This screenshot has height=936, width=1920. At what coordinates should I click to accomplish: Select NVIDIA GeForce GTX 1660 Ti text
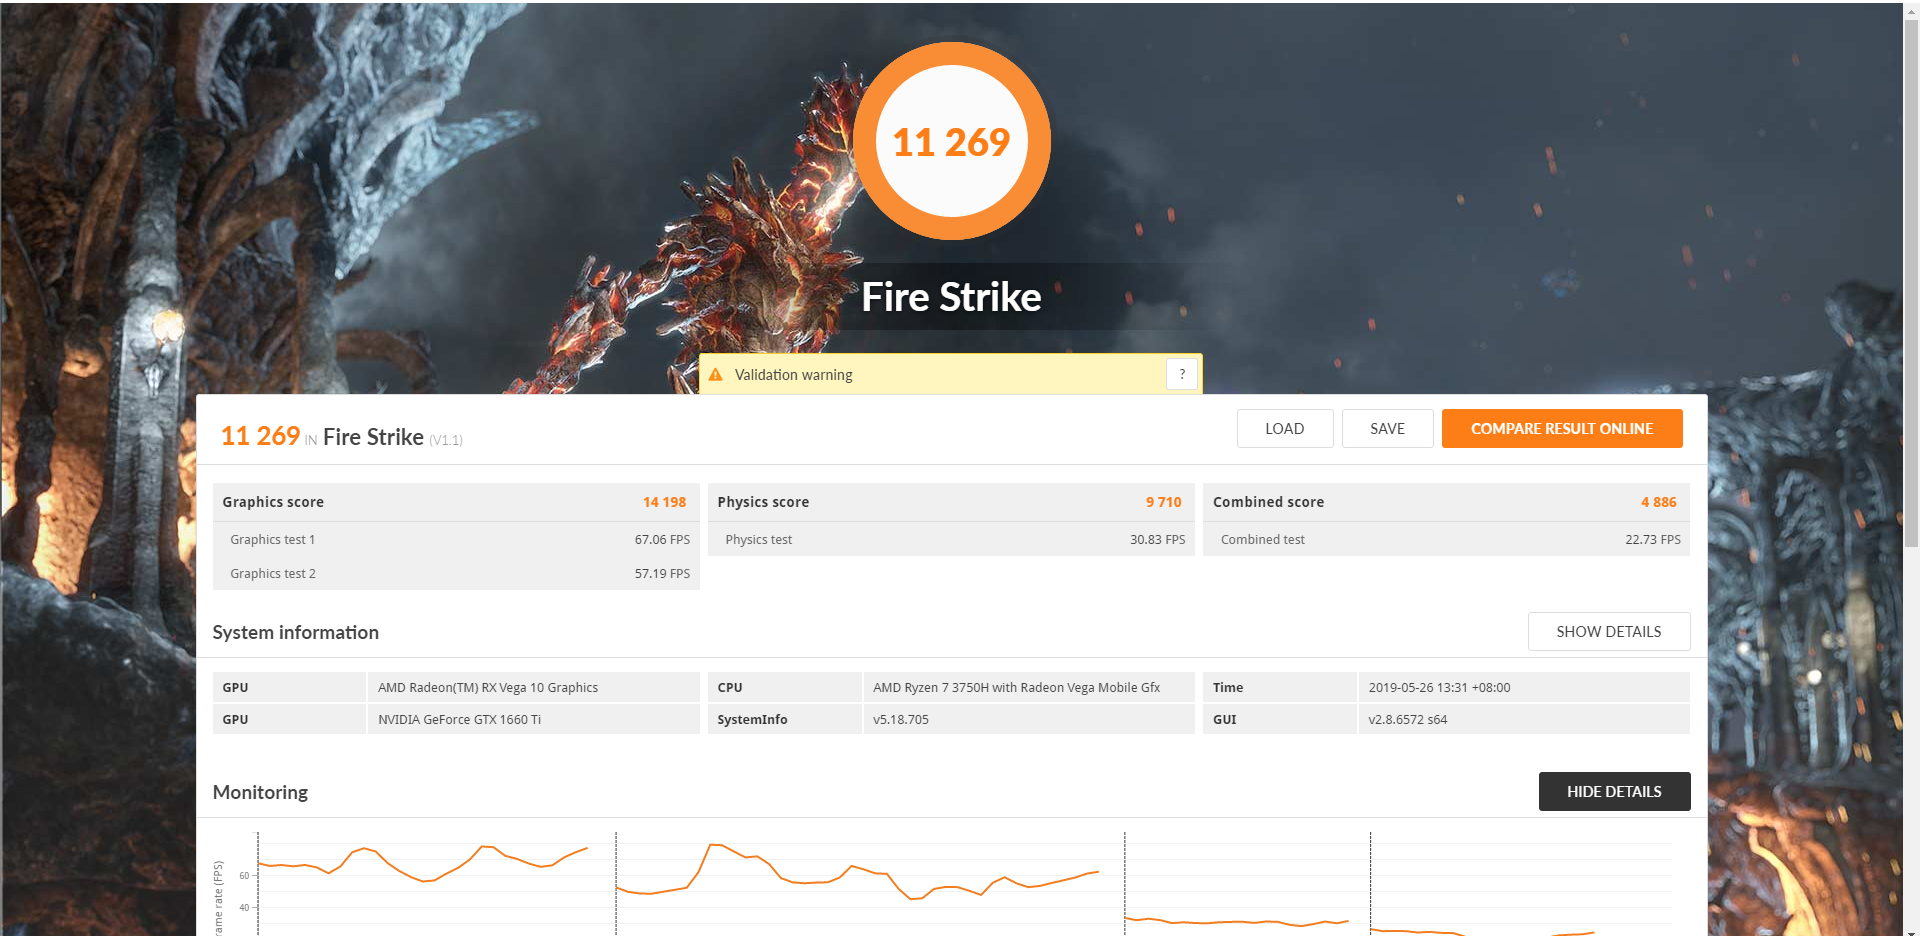click(459, 719)
